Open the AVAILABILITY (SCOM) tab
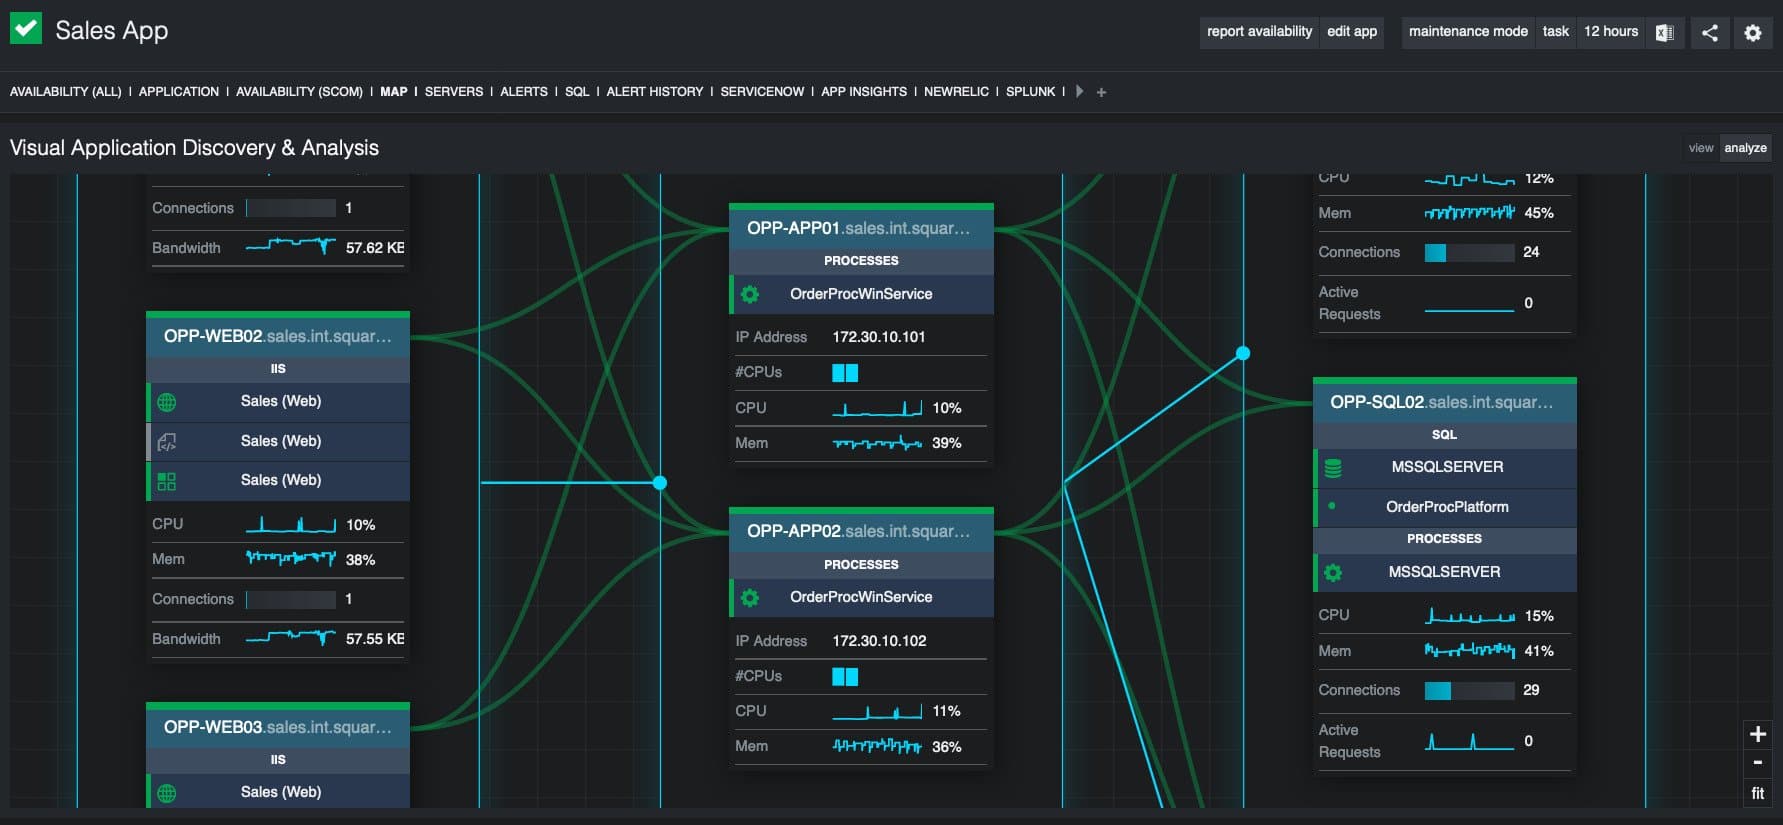1783x825 pixels. coord(299,92)
